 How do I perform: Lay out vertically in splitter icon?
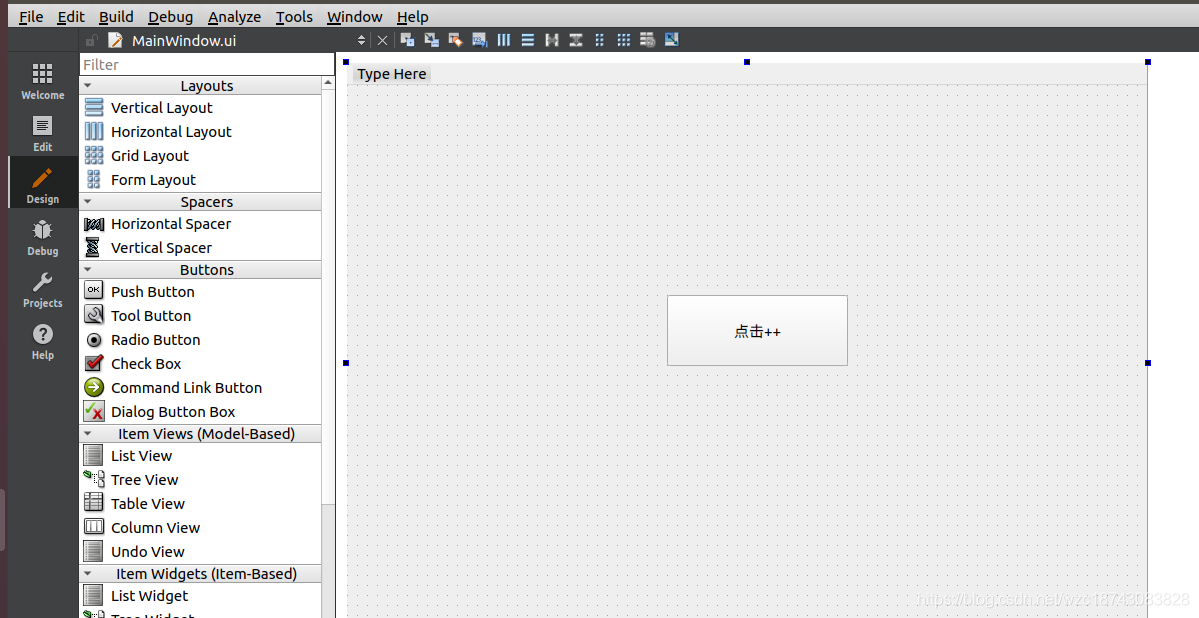click(x=576, y=40)
